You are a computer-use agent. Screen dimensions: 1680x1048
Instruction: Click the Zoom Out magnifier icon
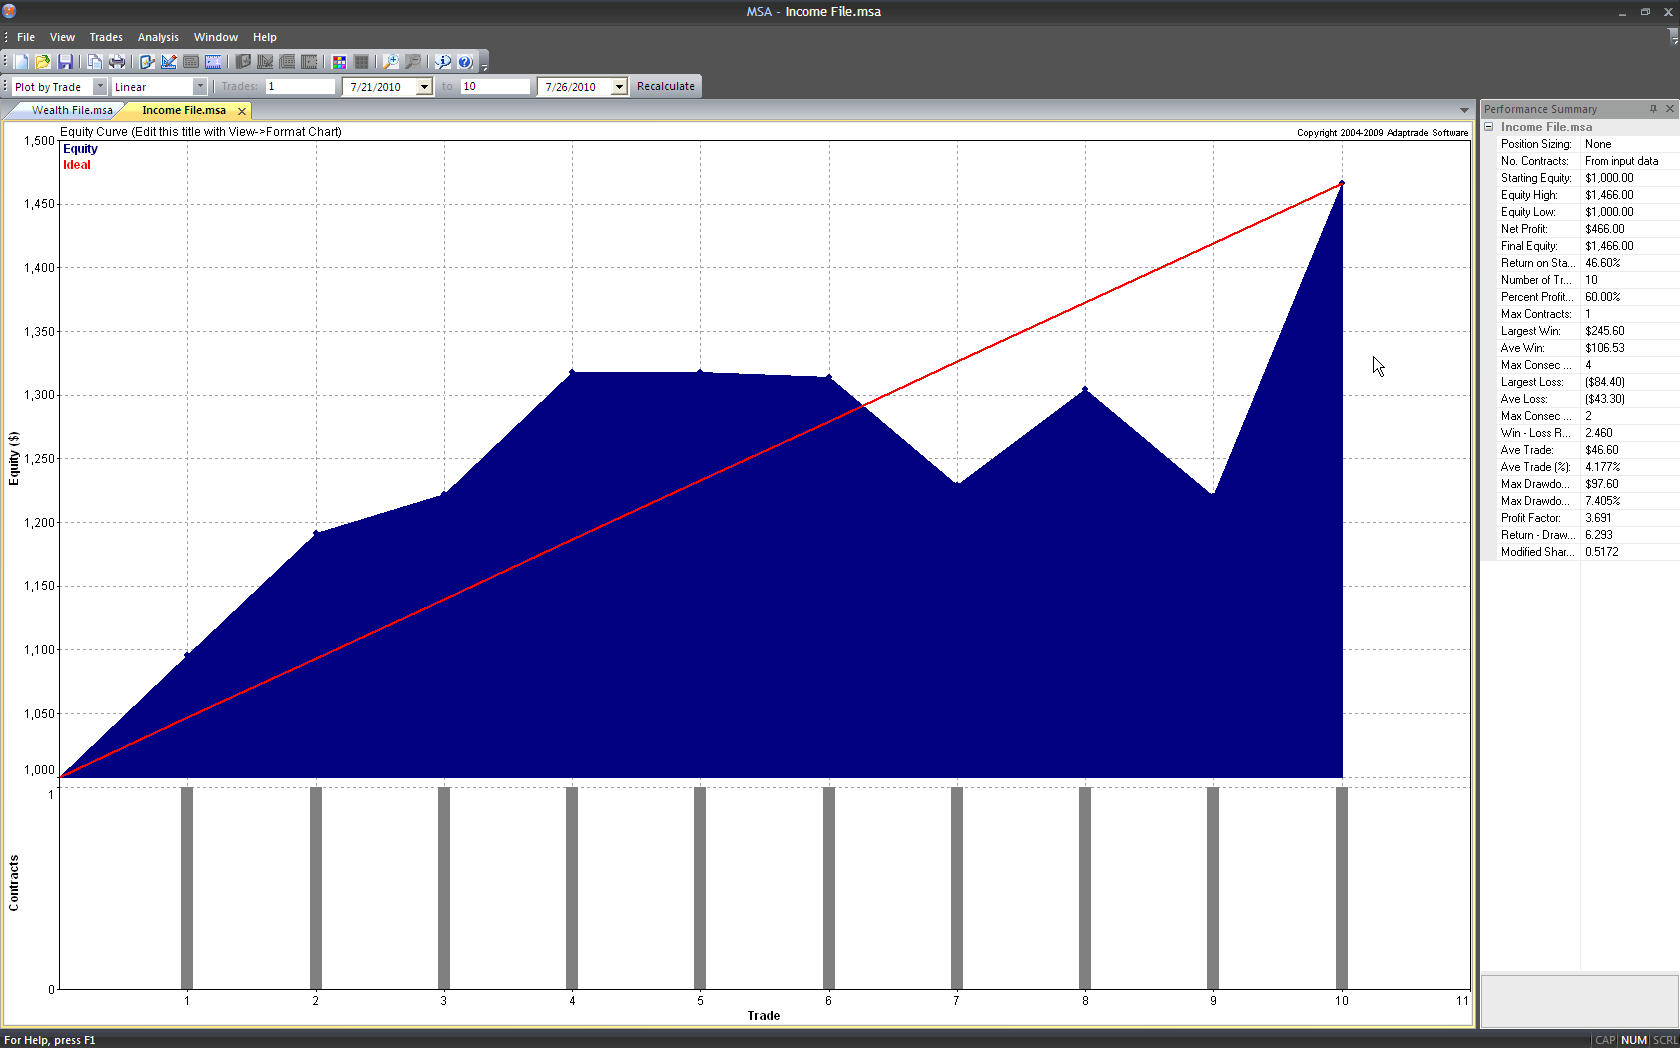tap(413, 62)
